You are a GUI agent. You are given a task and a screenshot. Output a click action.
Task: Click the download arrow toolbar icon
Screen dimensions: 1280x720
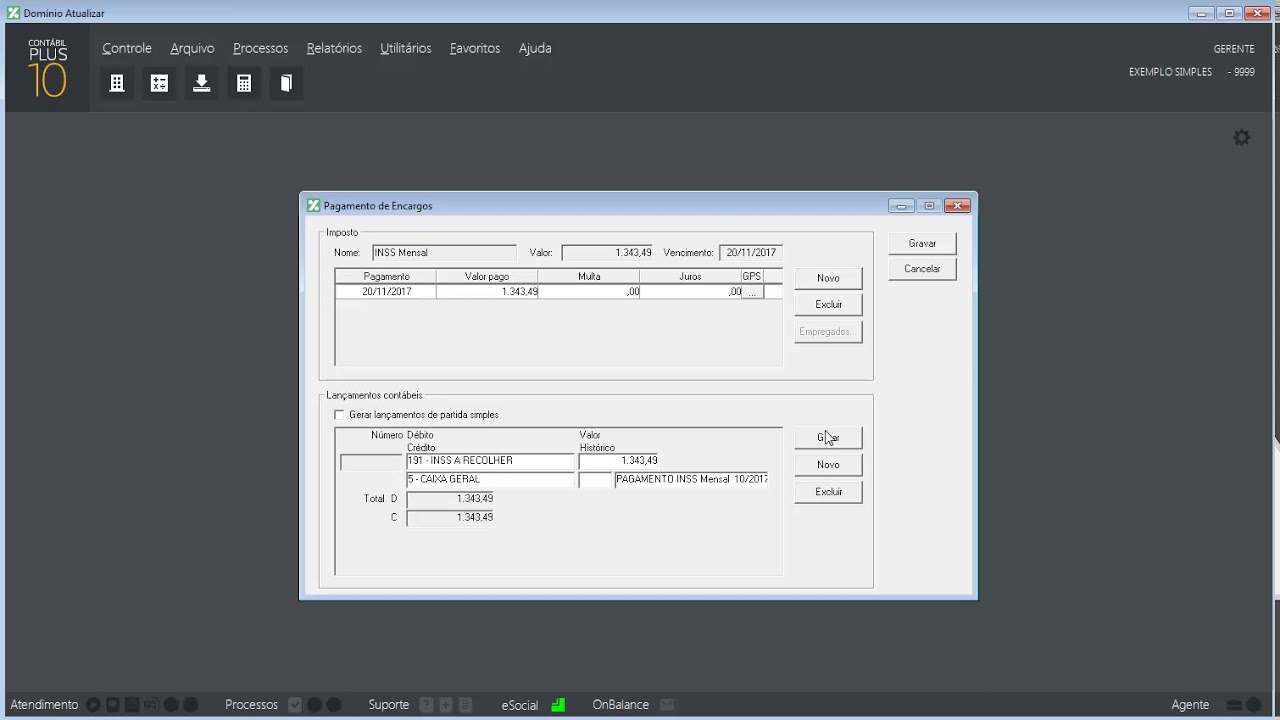click(x=202, y=83)
